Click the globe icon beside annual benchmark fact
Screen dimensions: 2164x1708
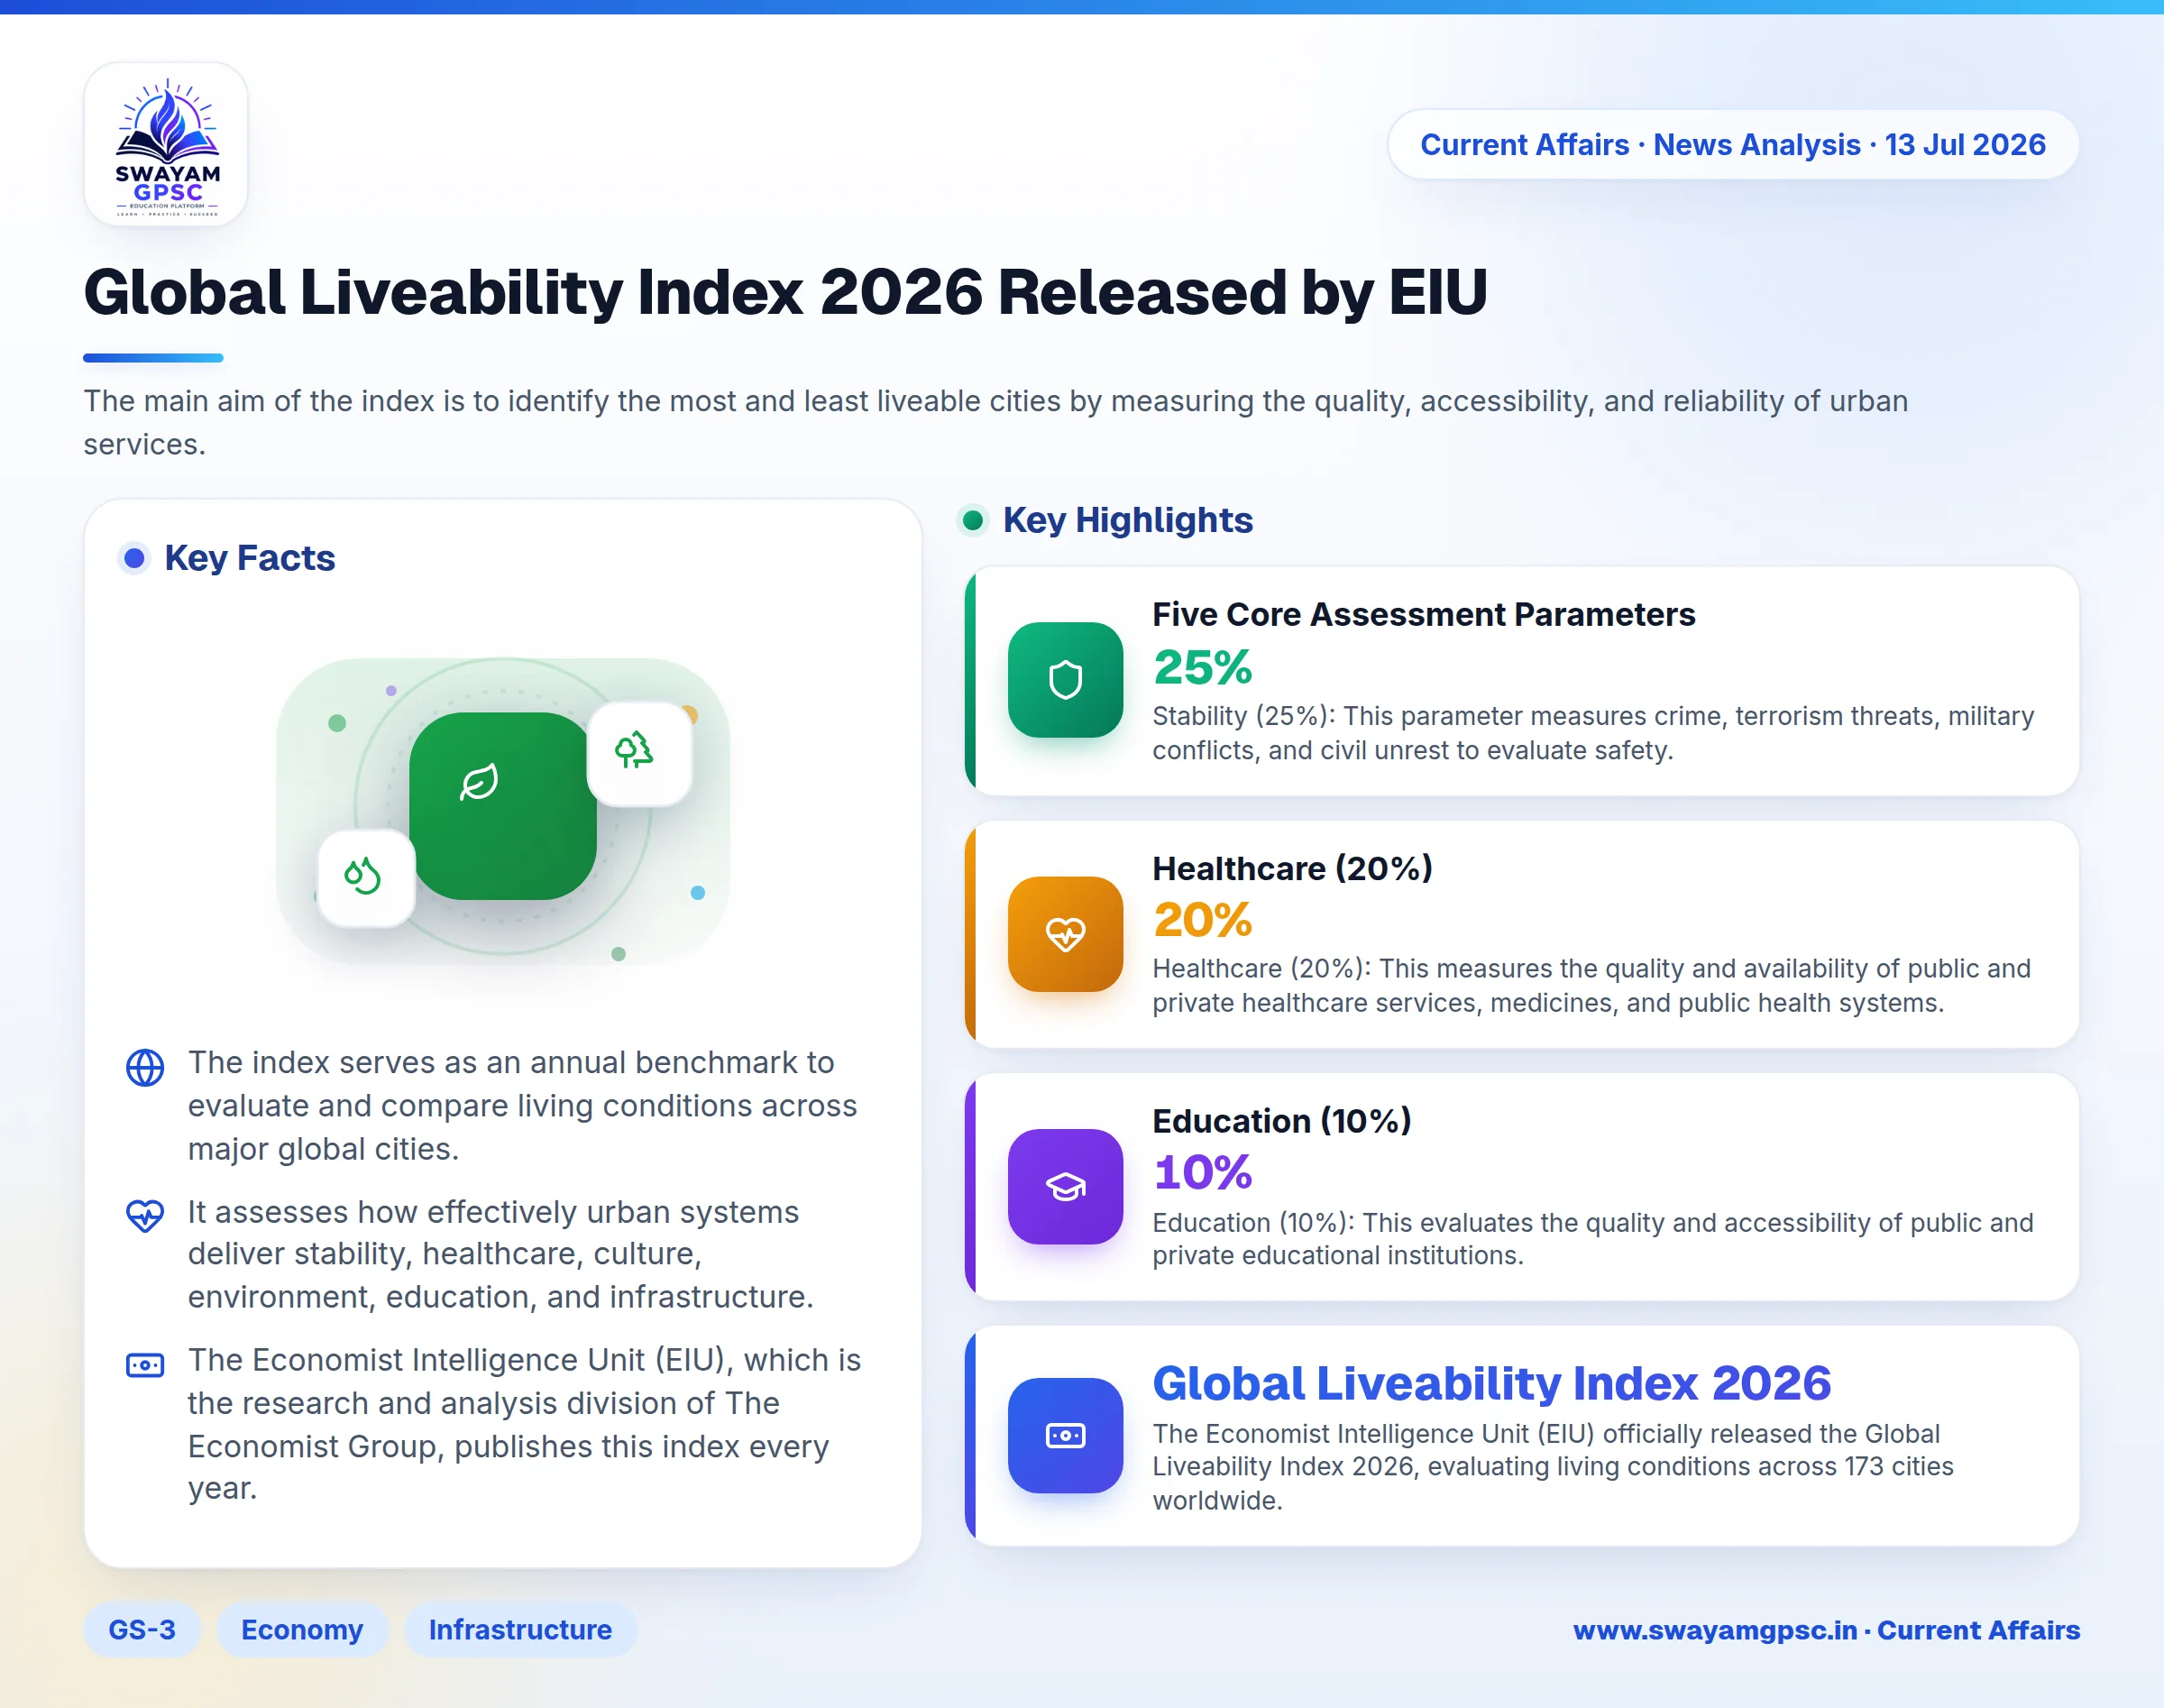[145, 1068]
